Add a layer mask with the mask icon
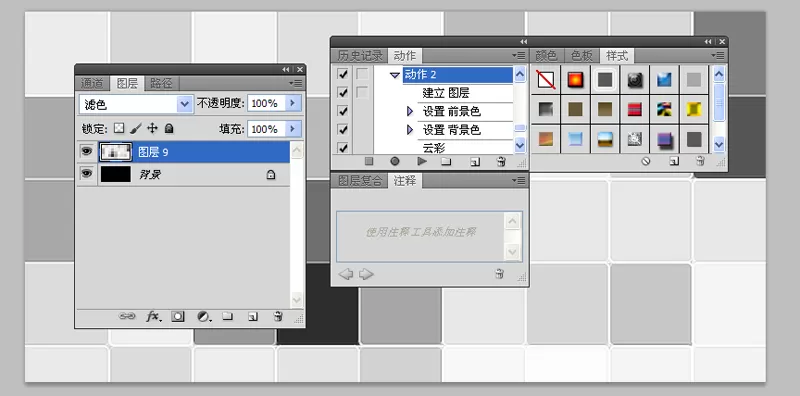Screen dimensions: 800x396 pos(178,316)
